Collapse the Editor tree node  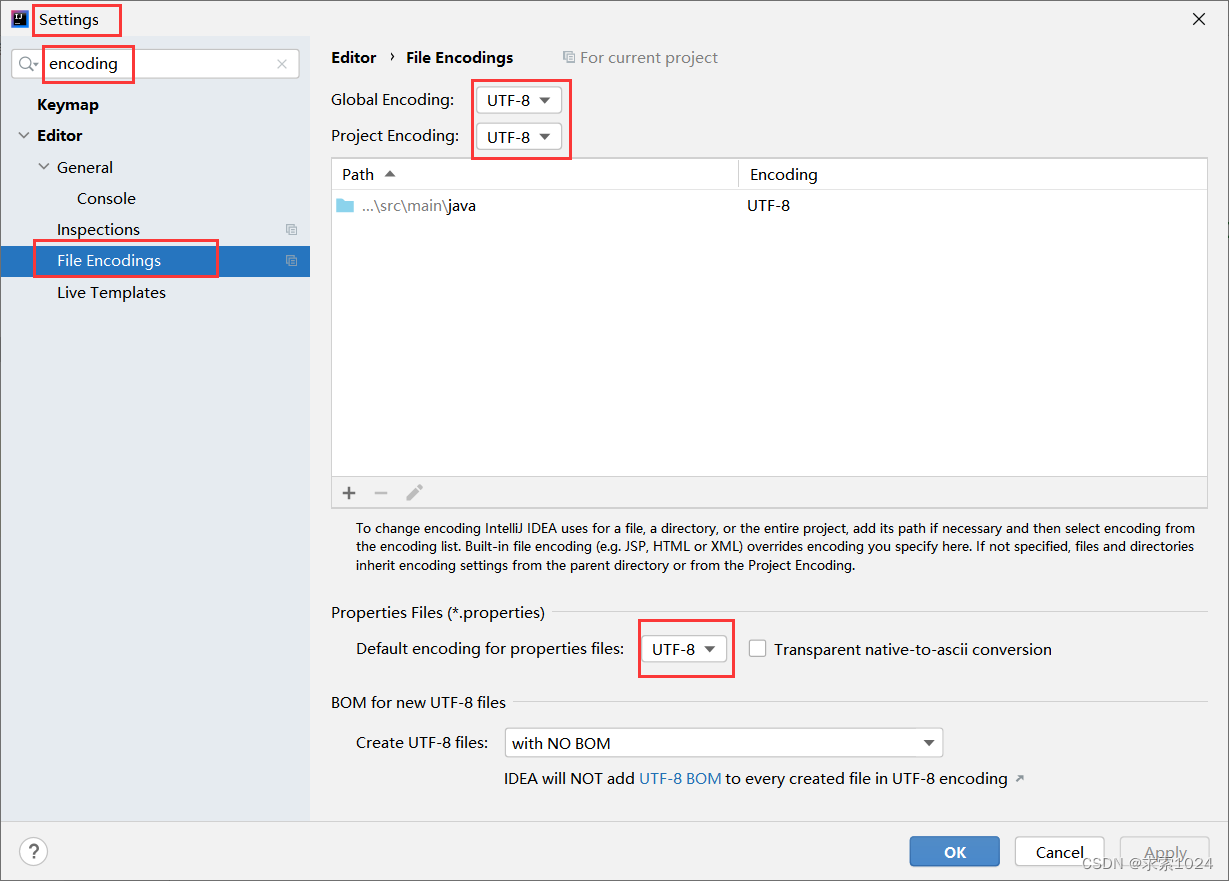(24, 135)
